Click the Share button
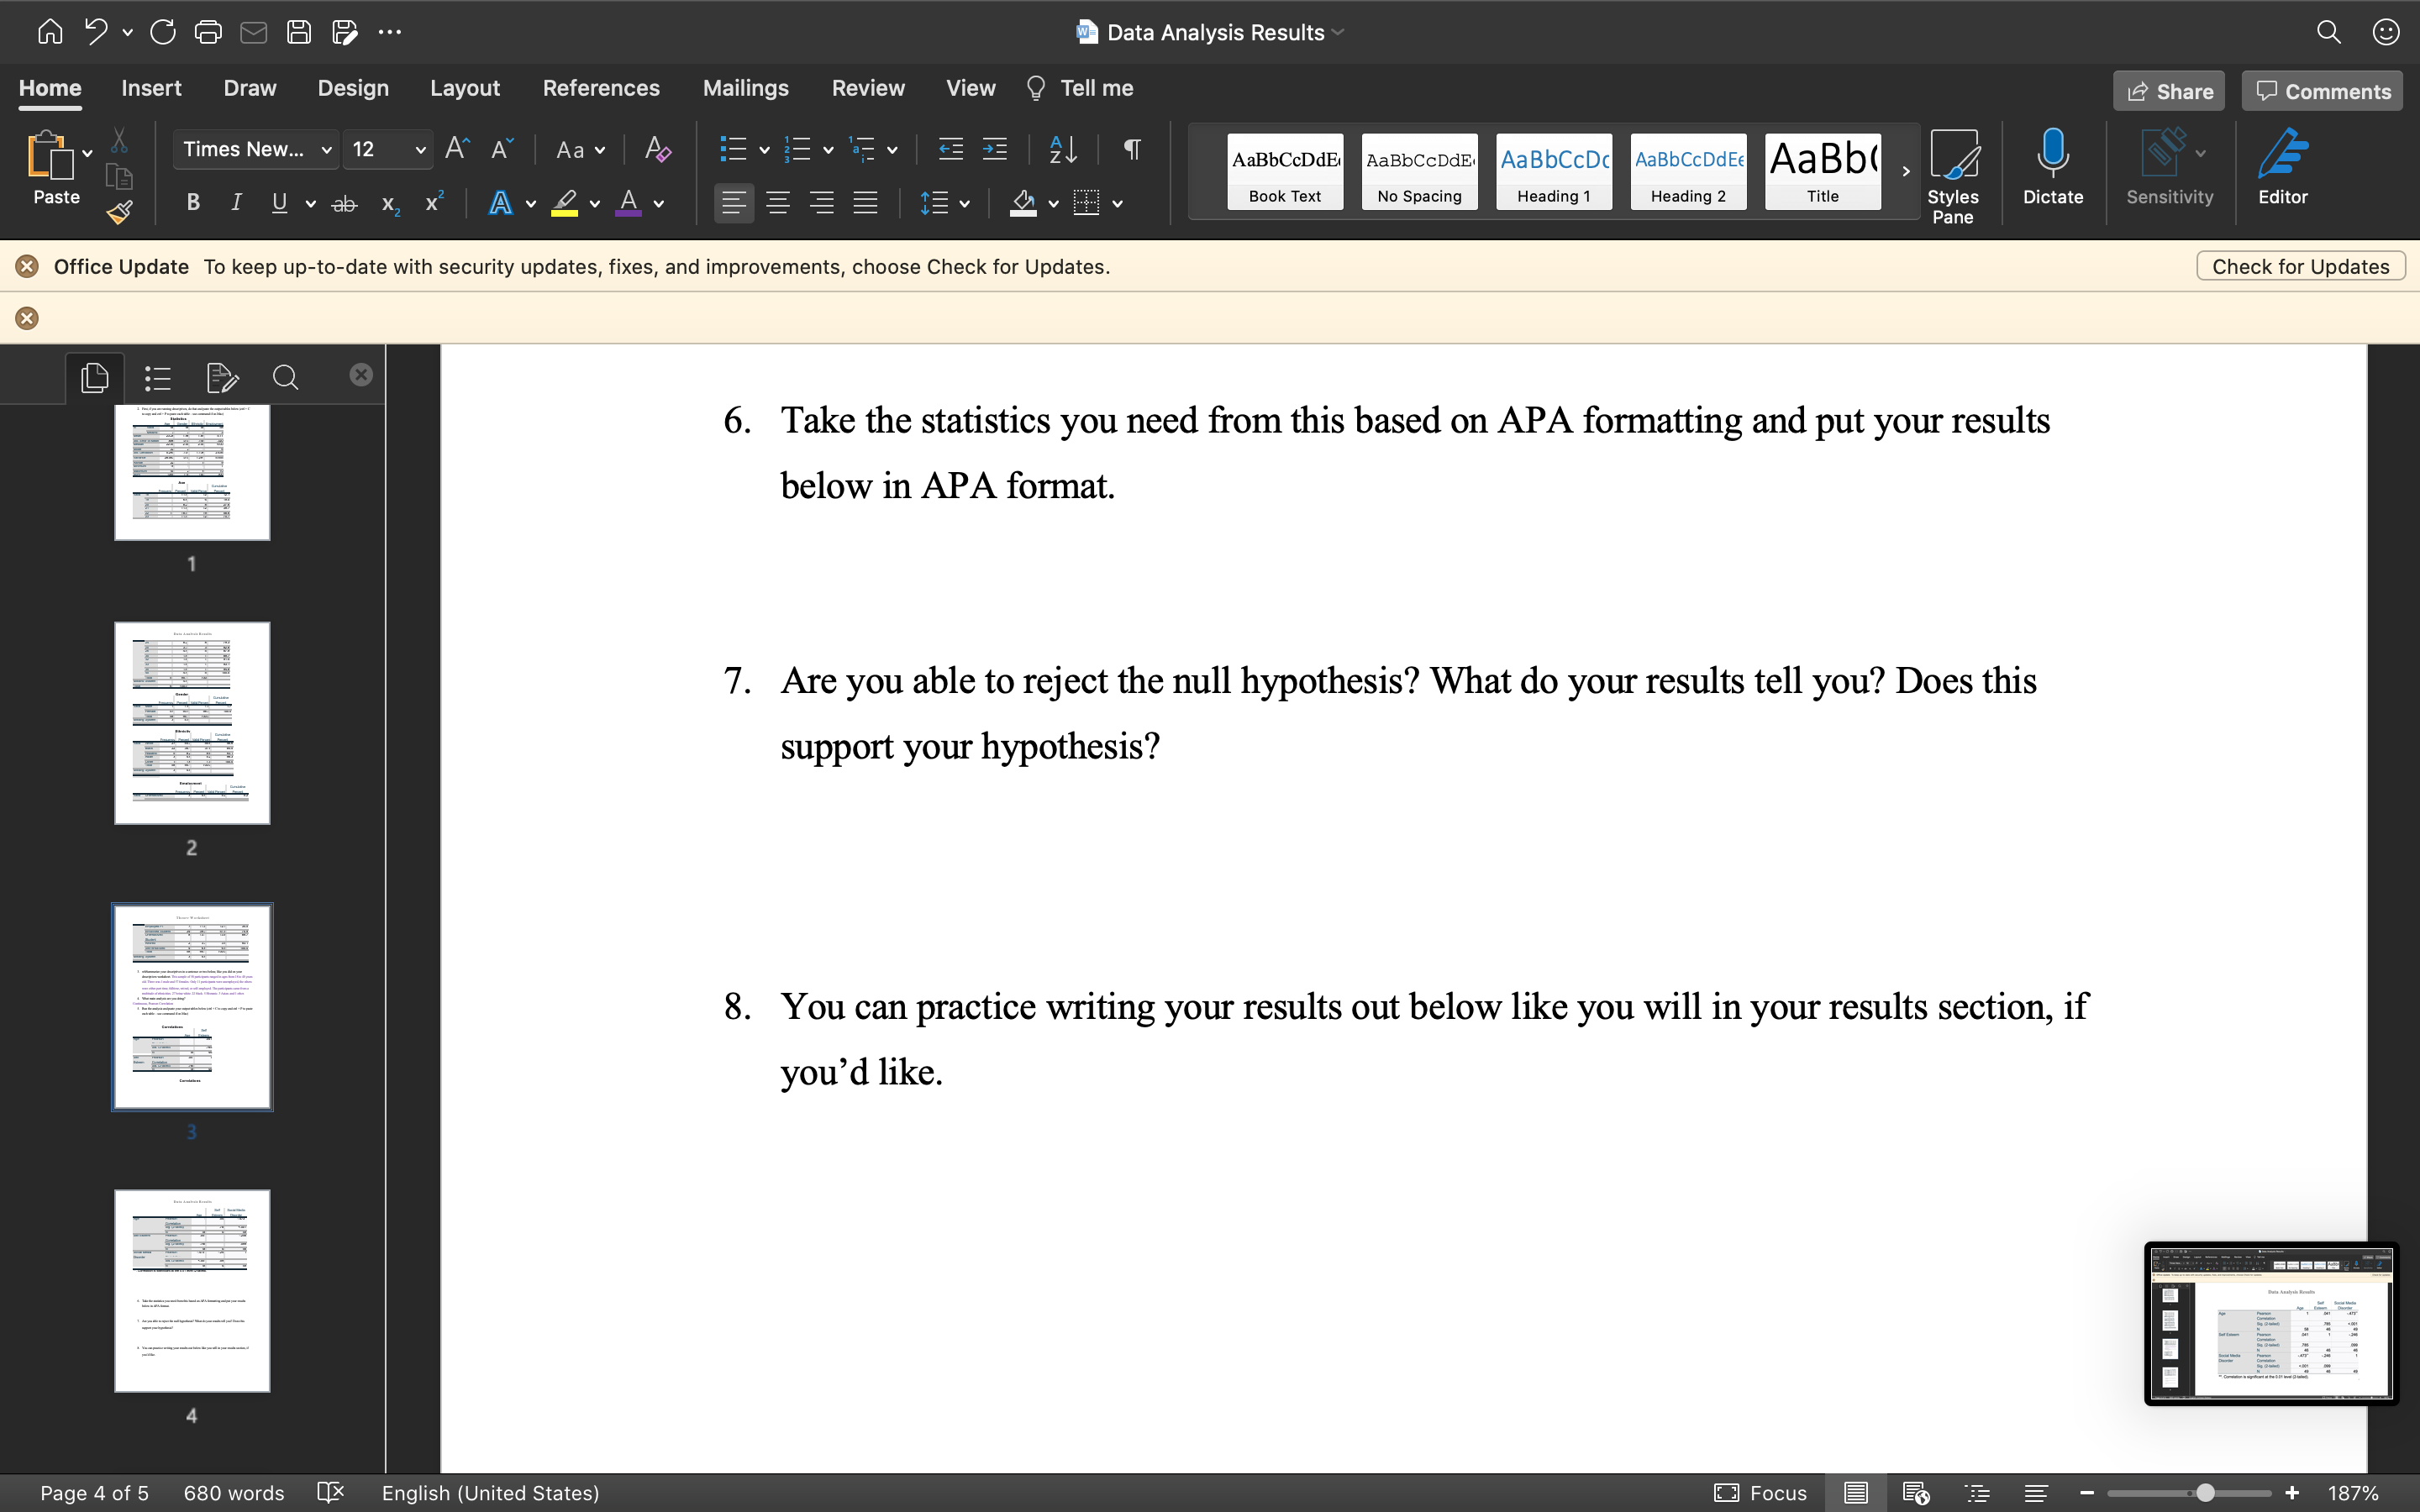Viewport: 2420px width, 1512px height. 2168,92
